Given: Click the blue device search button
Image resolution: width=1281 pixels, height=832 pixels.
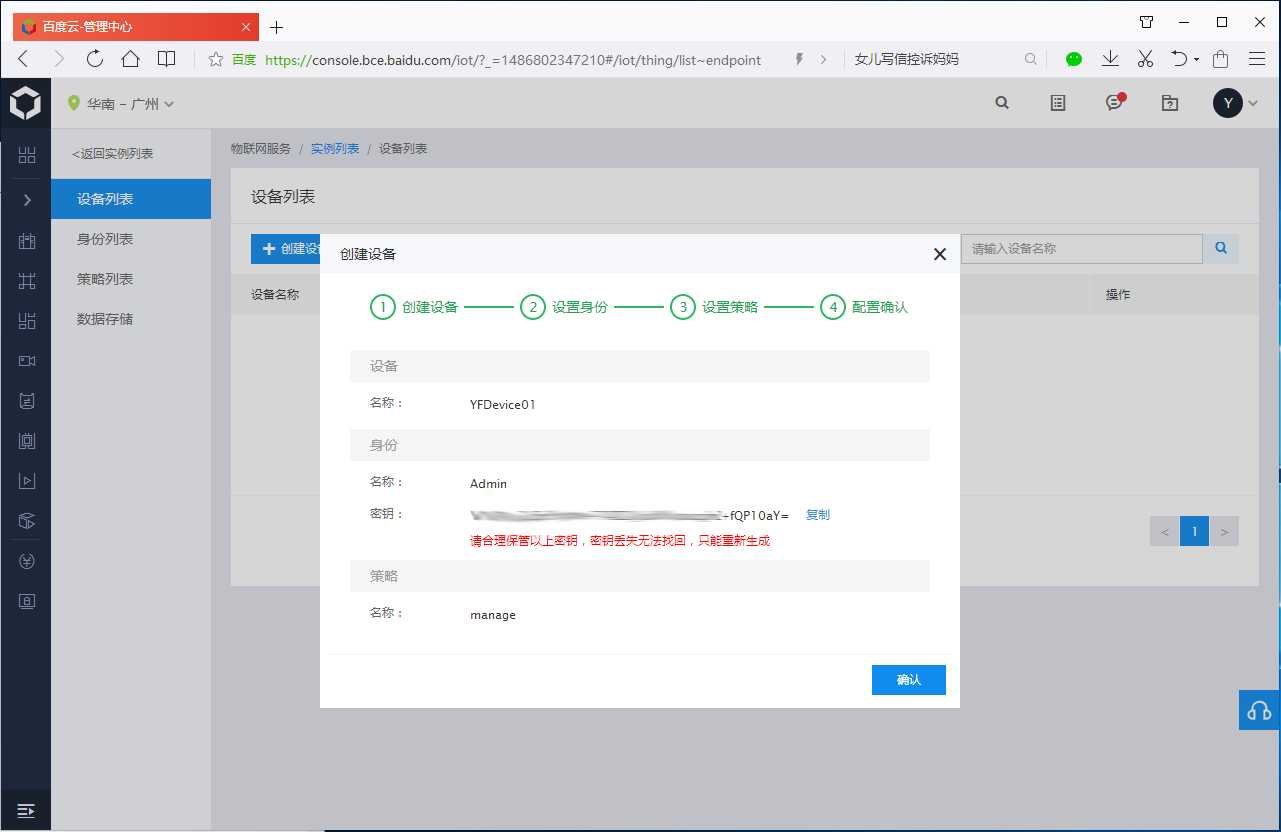Looking at the screenshot, I should tap(1221, 248).
